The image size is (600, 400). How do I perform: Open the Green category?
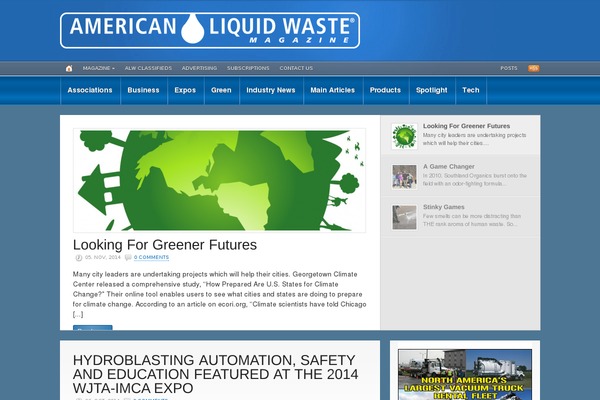coord(221,90)
